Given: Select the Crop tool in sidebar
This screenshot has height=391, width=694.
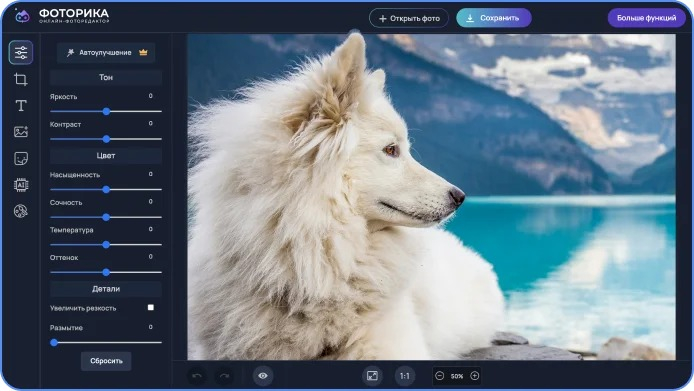Looking at the screenshot, I should tap(21, 79).
